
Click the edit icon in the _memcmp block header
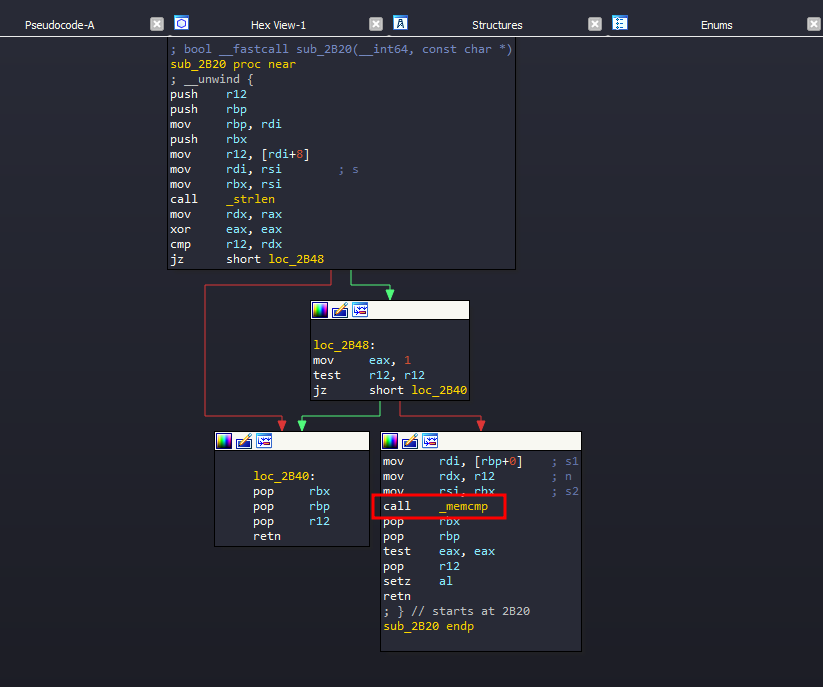(x=410, y=441)
